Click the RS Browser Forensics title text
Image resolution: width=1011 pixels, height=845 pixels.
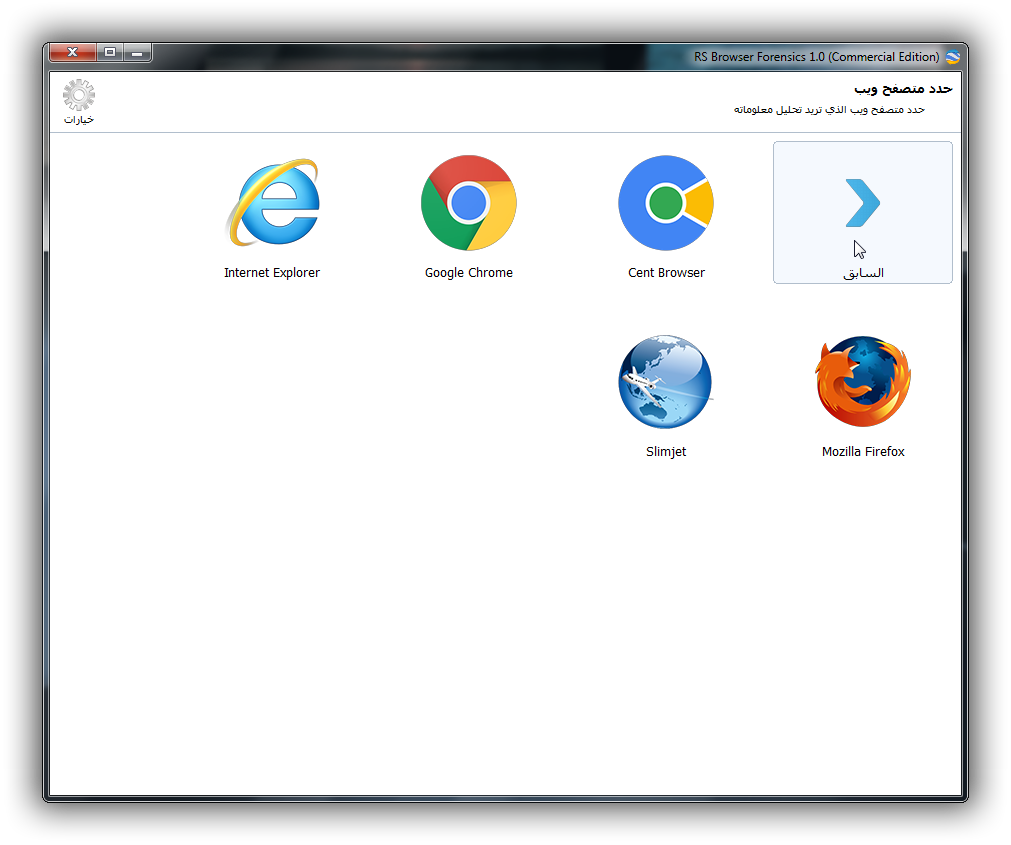click(816, 57)
